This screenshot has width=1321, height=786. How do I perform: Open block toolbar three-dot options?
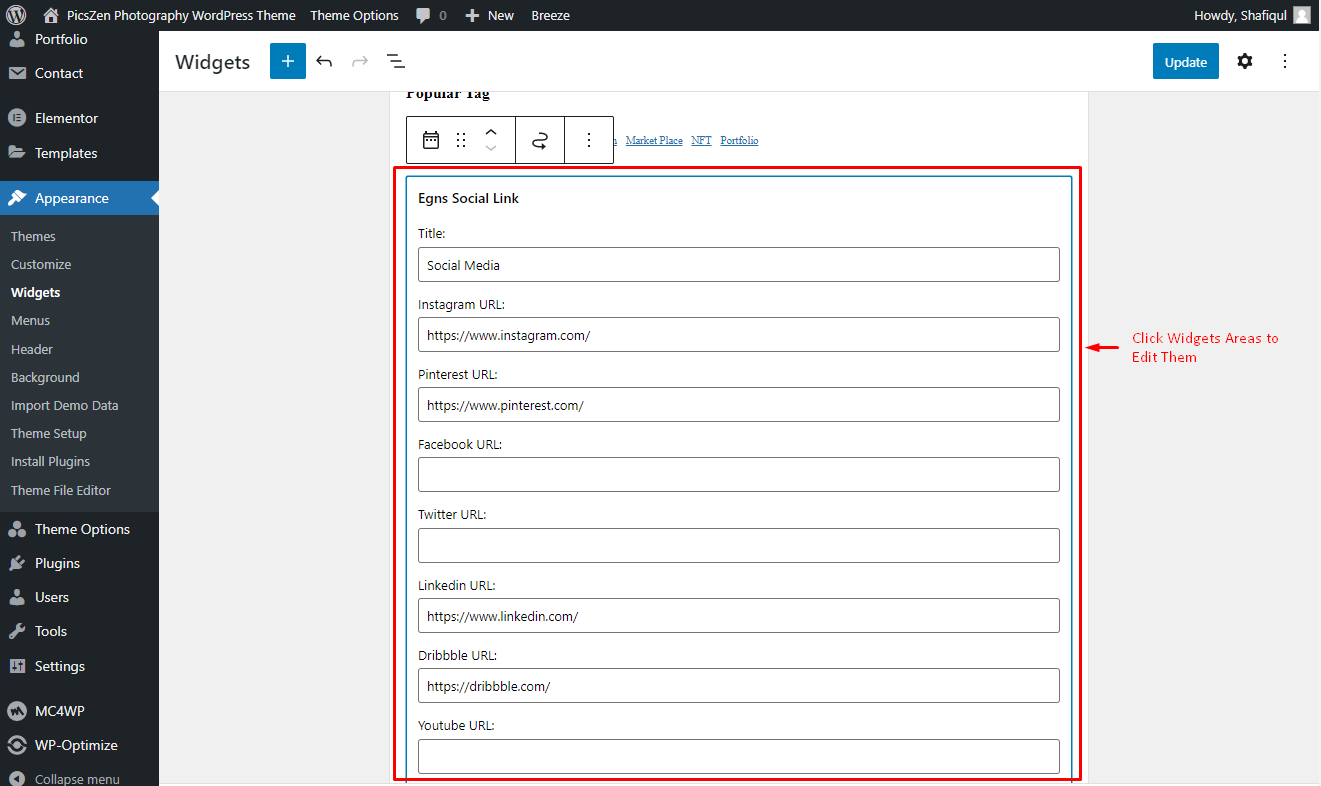(589, 140)
